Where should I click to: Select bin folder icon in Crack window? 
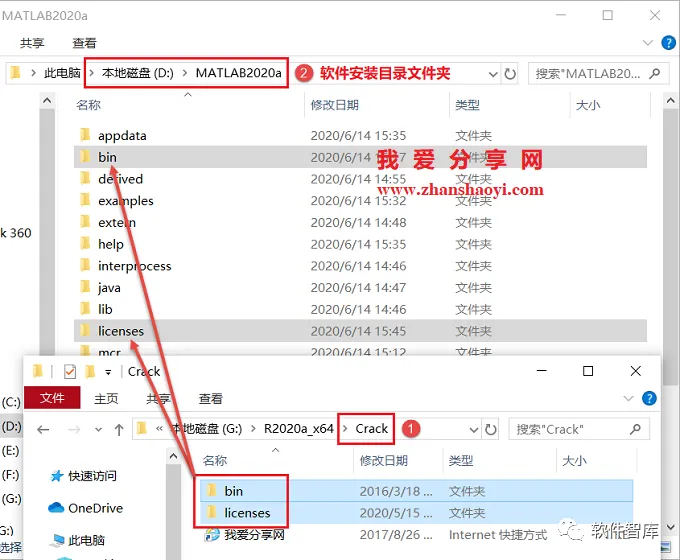[212, 491]
